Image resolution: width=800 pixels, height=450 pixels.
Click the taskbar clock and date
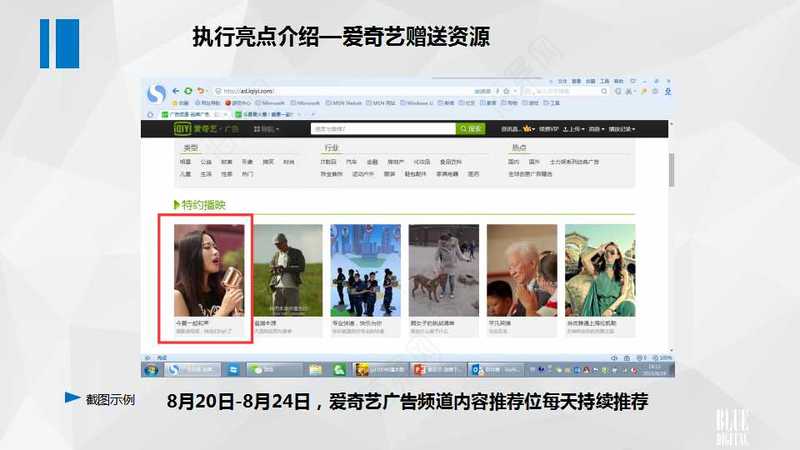(x=656, y=369)
